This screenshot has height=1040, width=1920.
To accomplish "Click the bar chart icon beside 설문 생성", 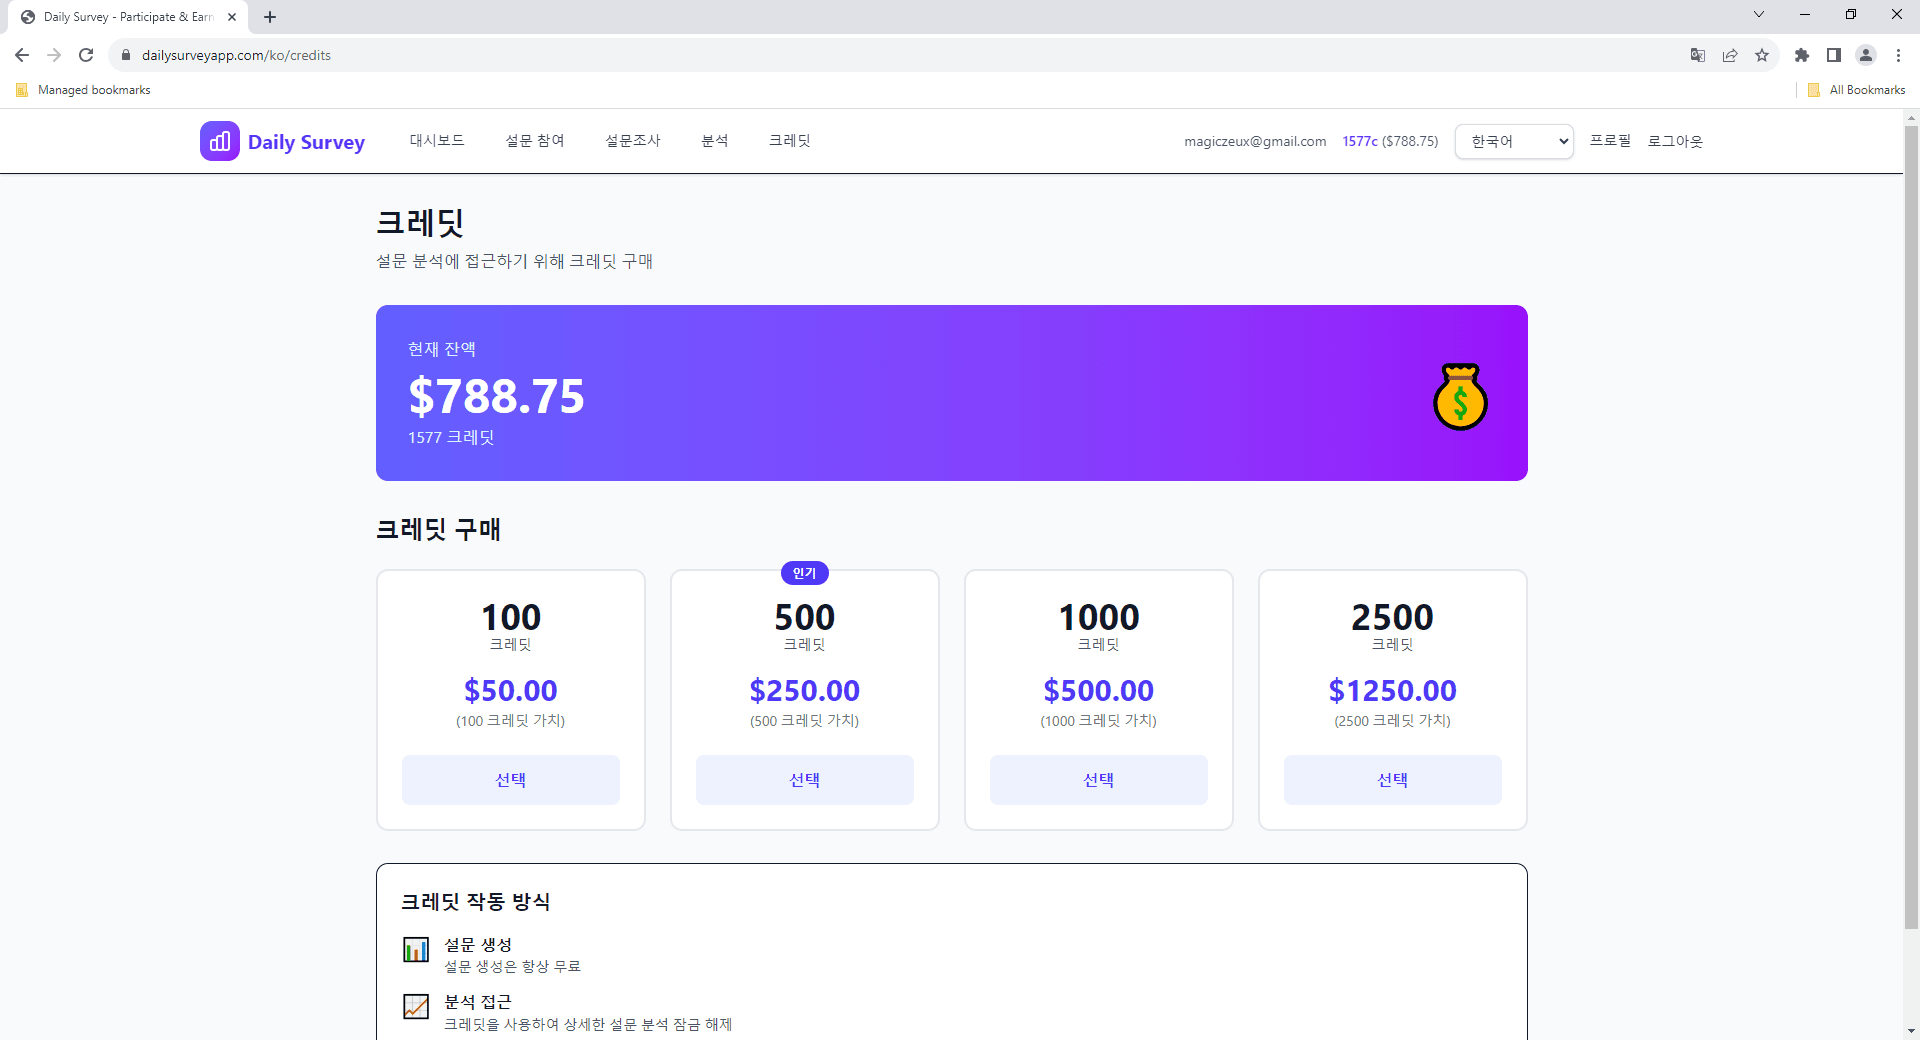I will tap(416, 950).
